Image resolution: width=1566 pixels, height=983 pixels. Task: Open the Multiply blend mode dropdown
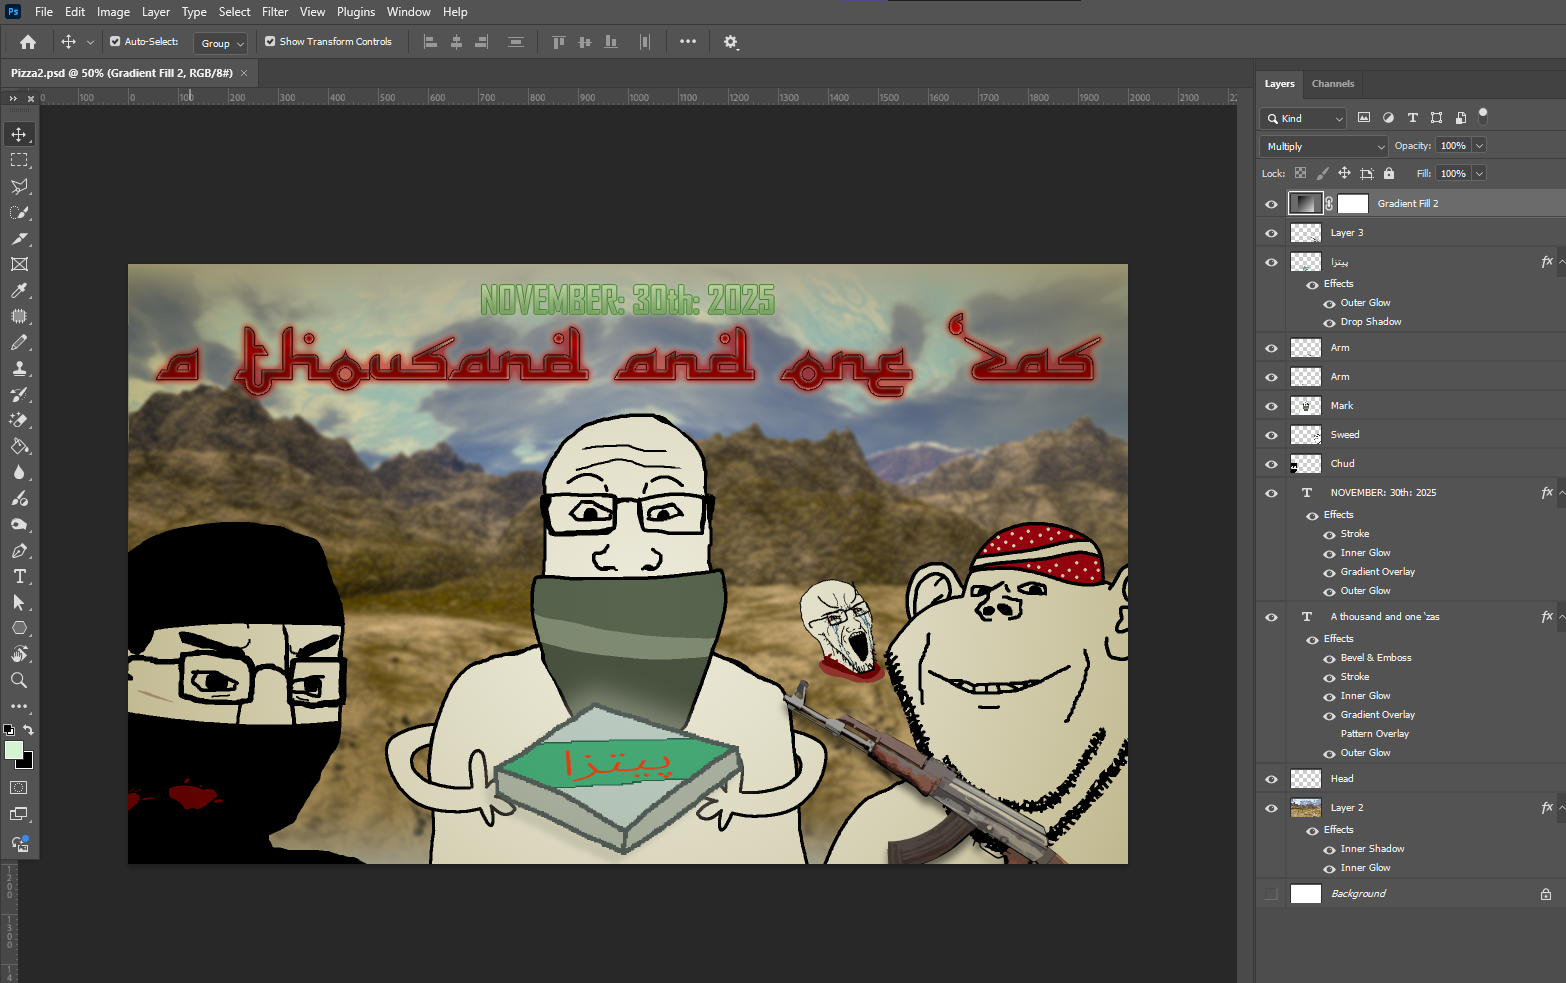pyautogui.click(x=1324, y=146)
